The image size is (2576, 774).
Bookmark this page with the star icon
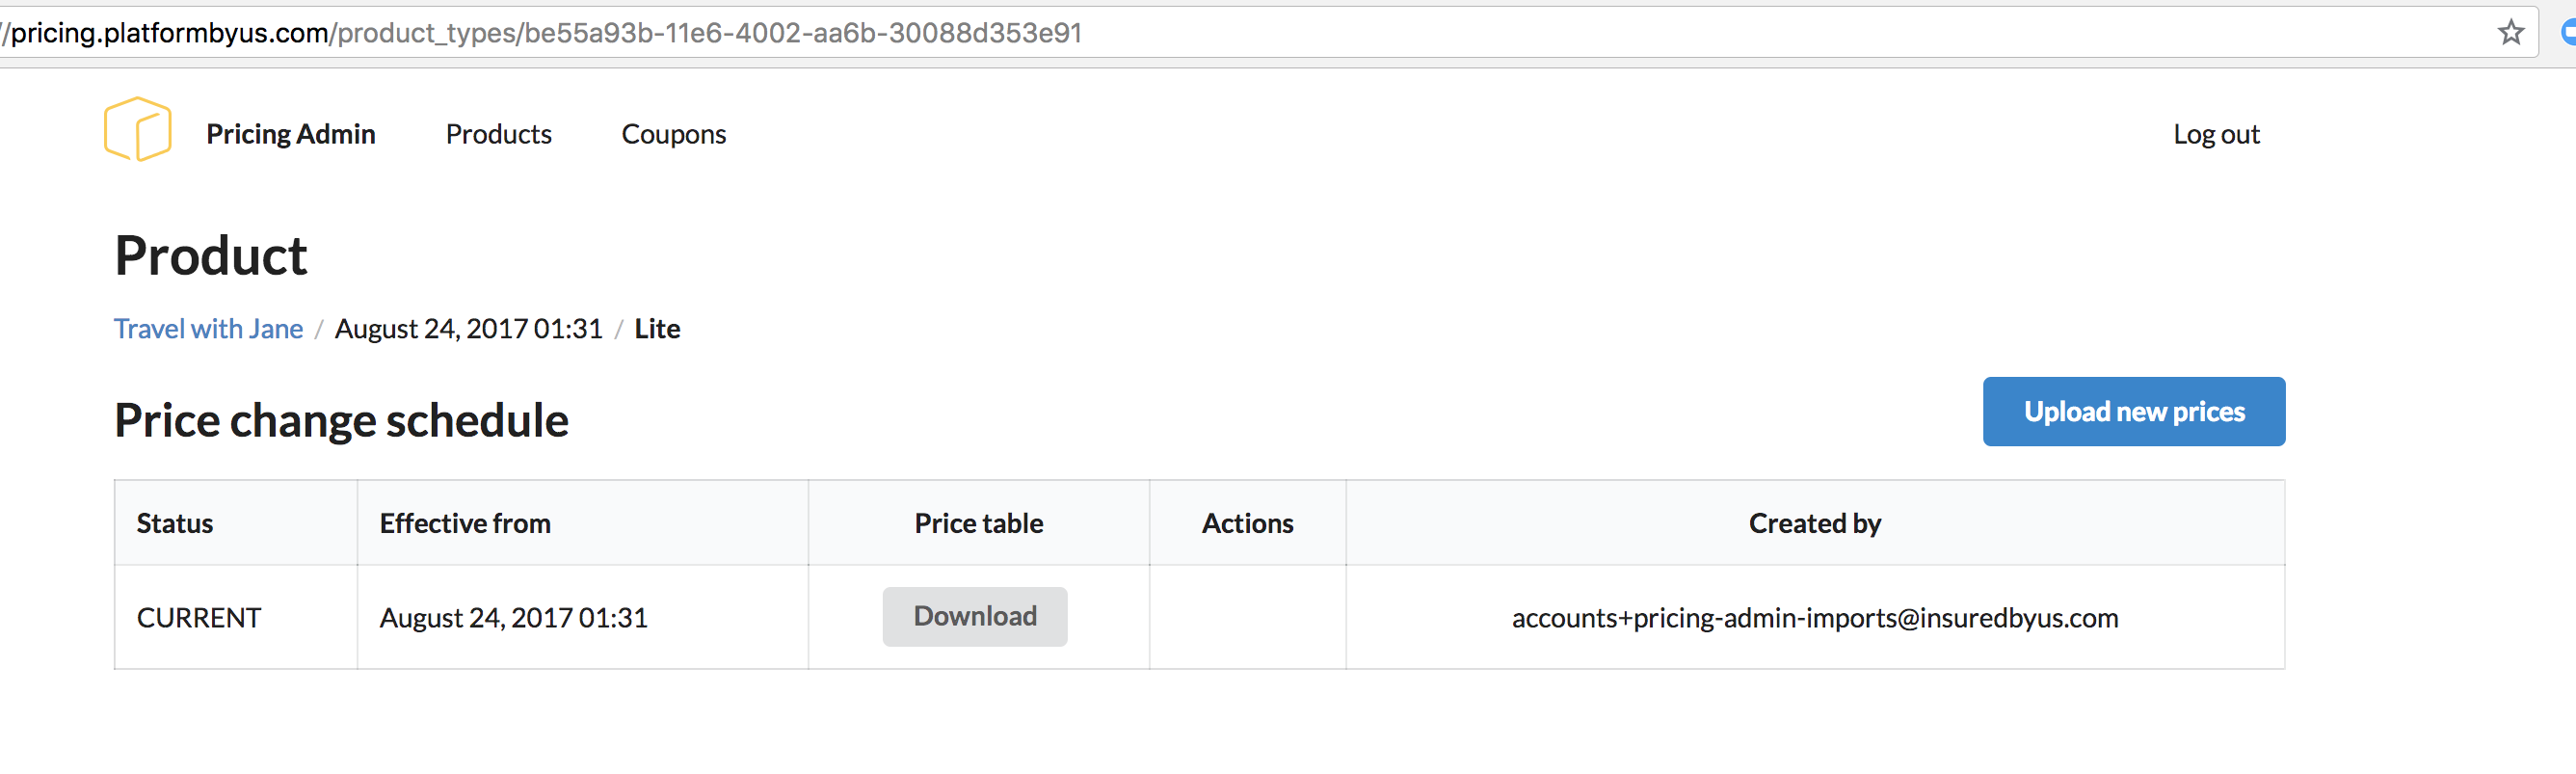[2510, 33]
